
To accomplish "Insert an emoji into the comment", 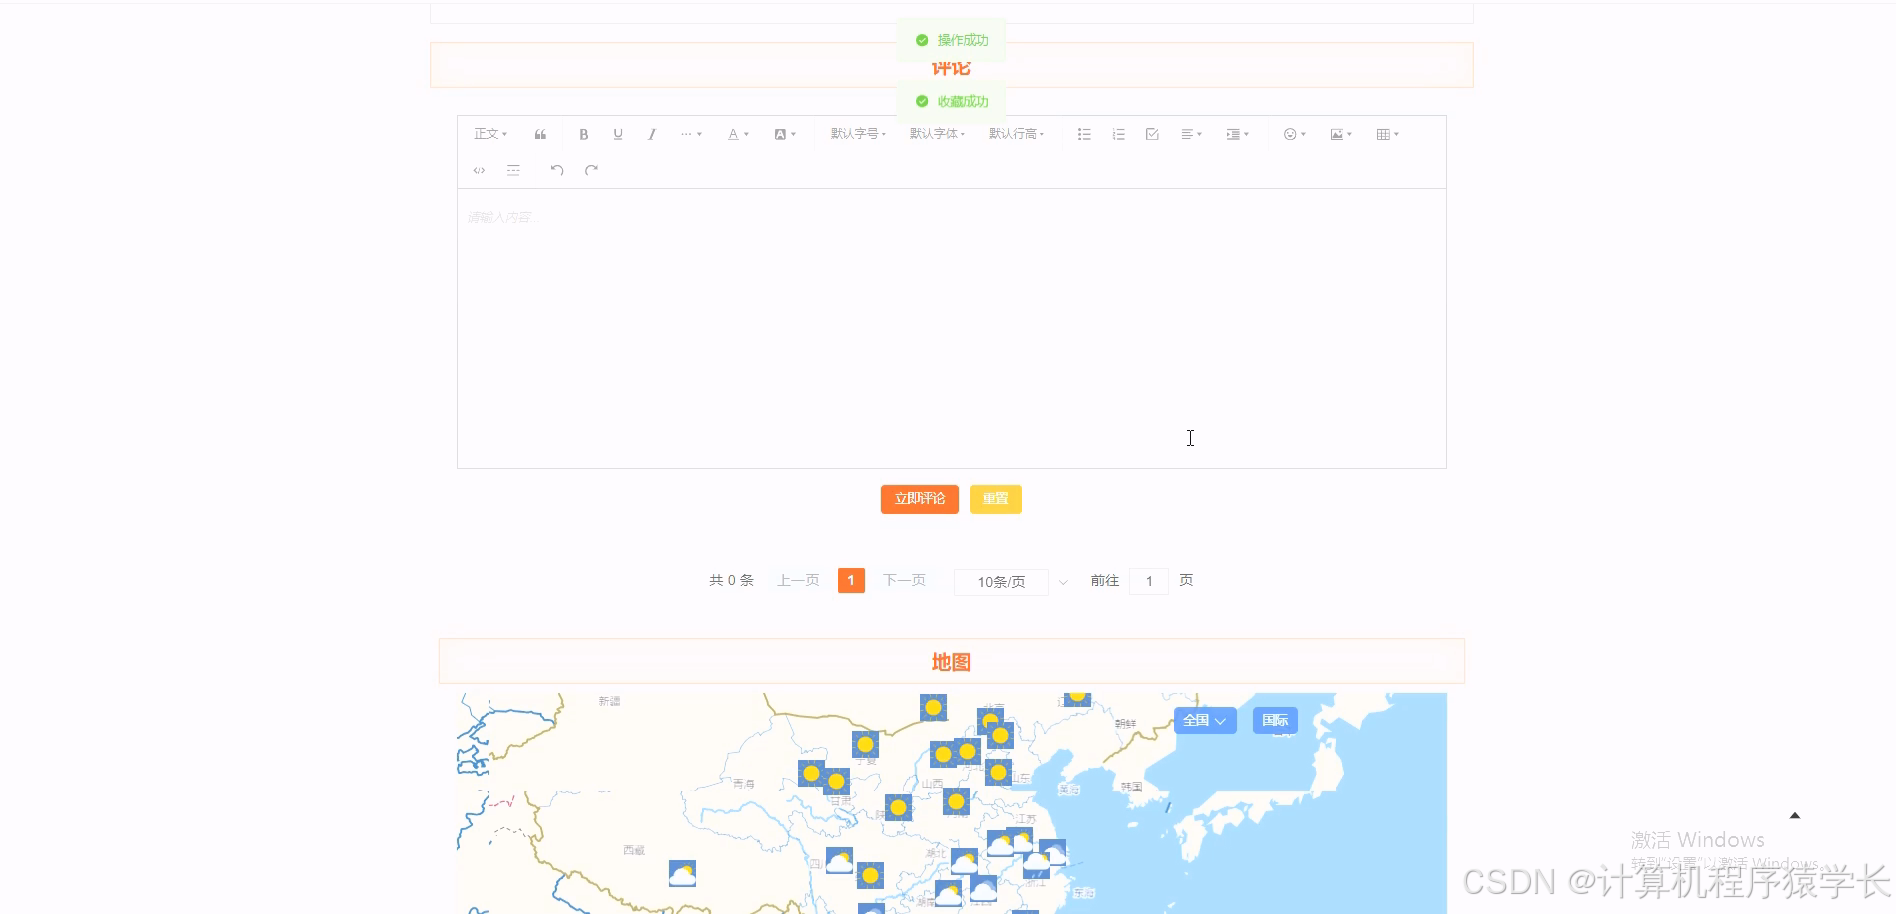I will pos(1292,133).
